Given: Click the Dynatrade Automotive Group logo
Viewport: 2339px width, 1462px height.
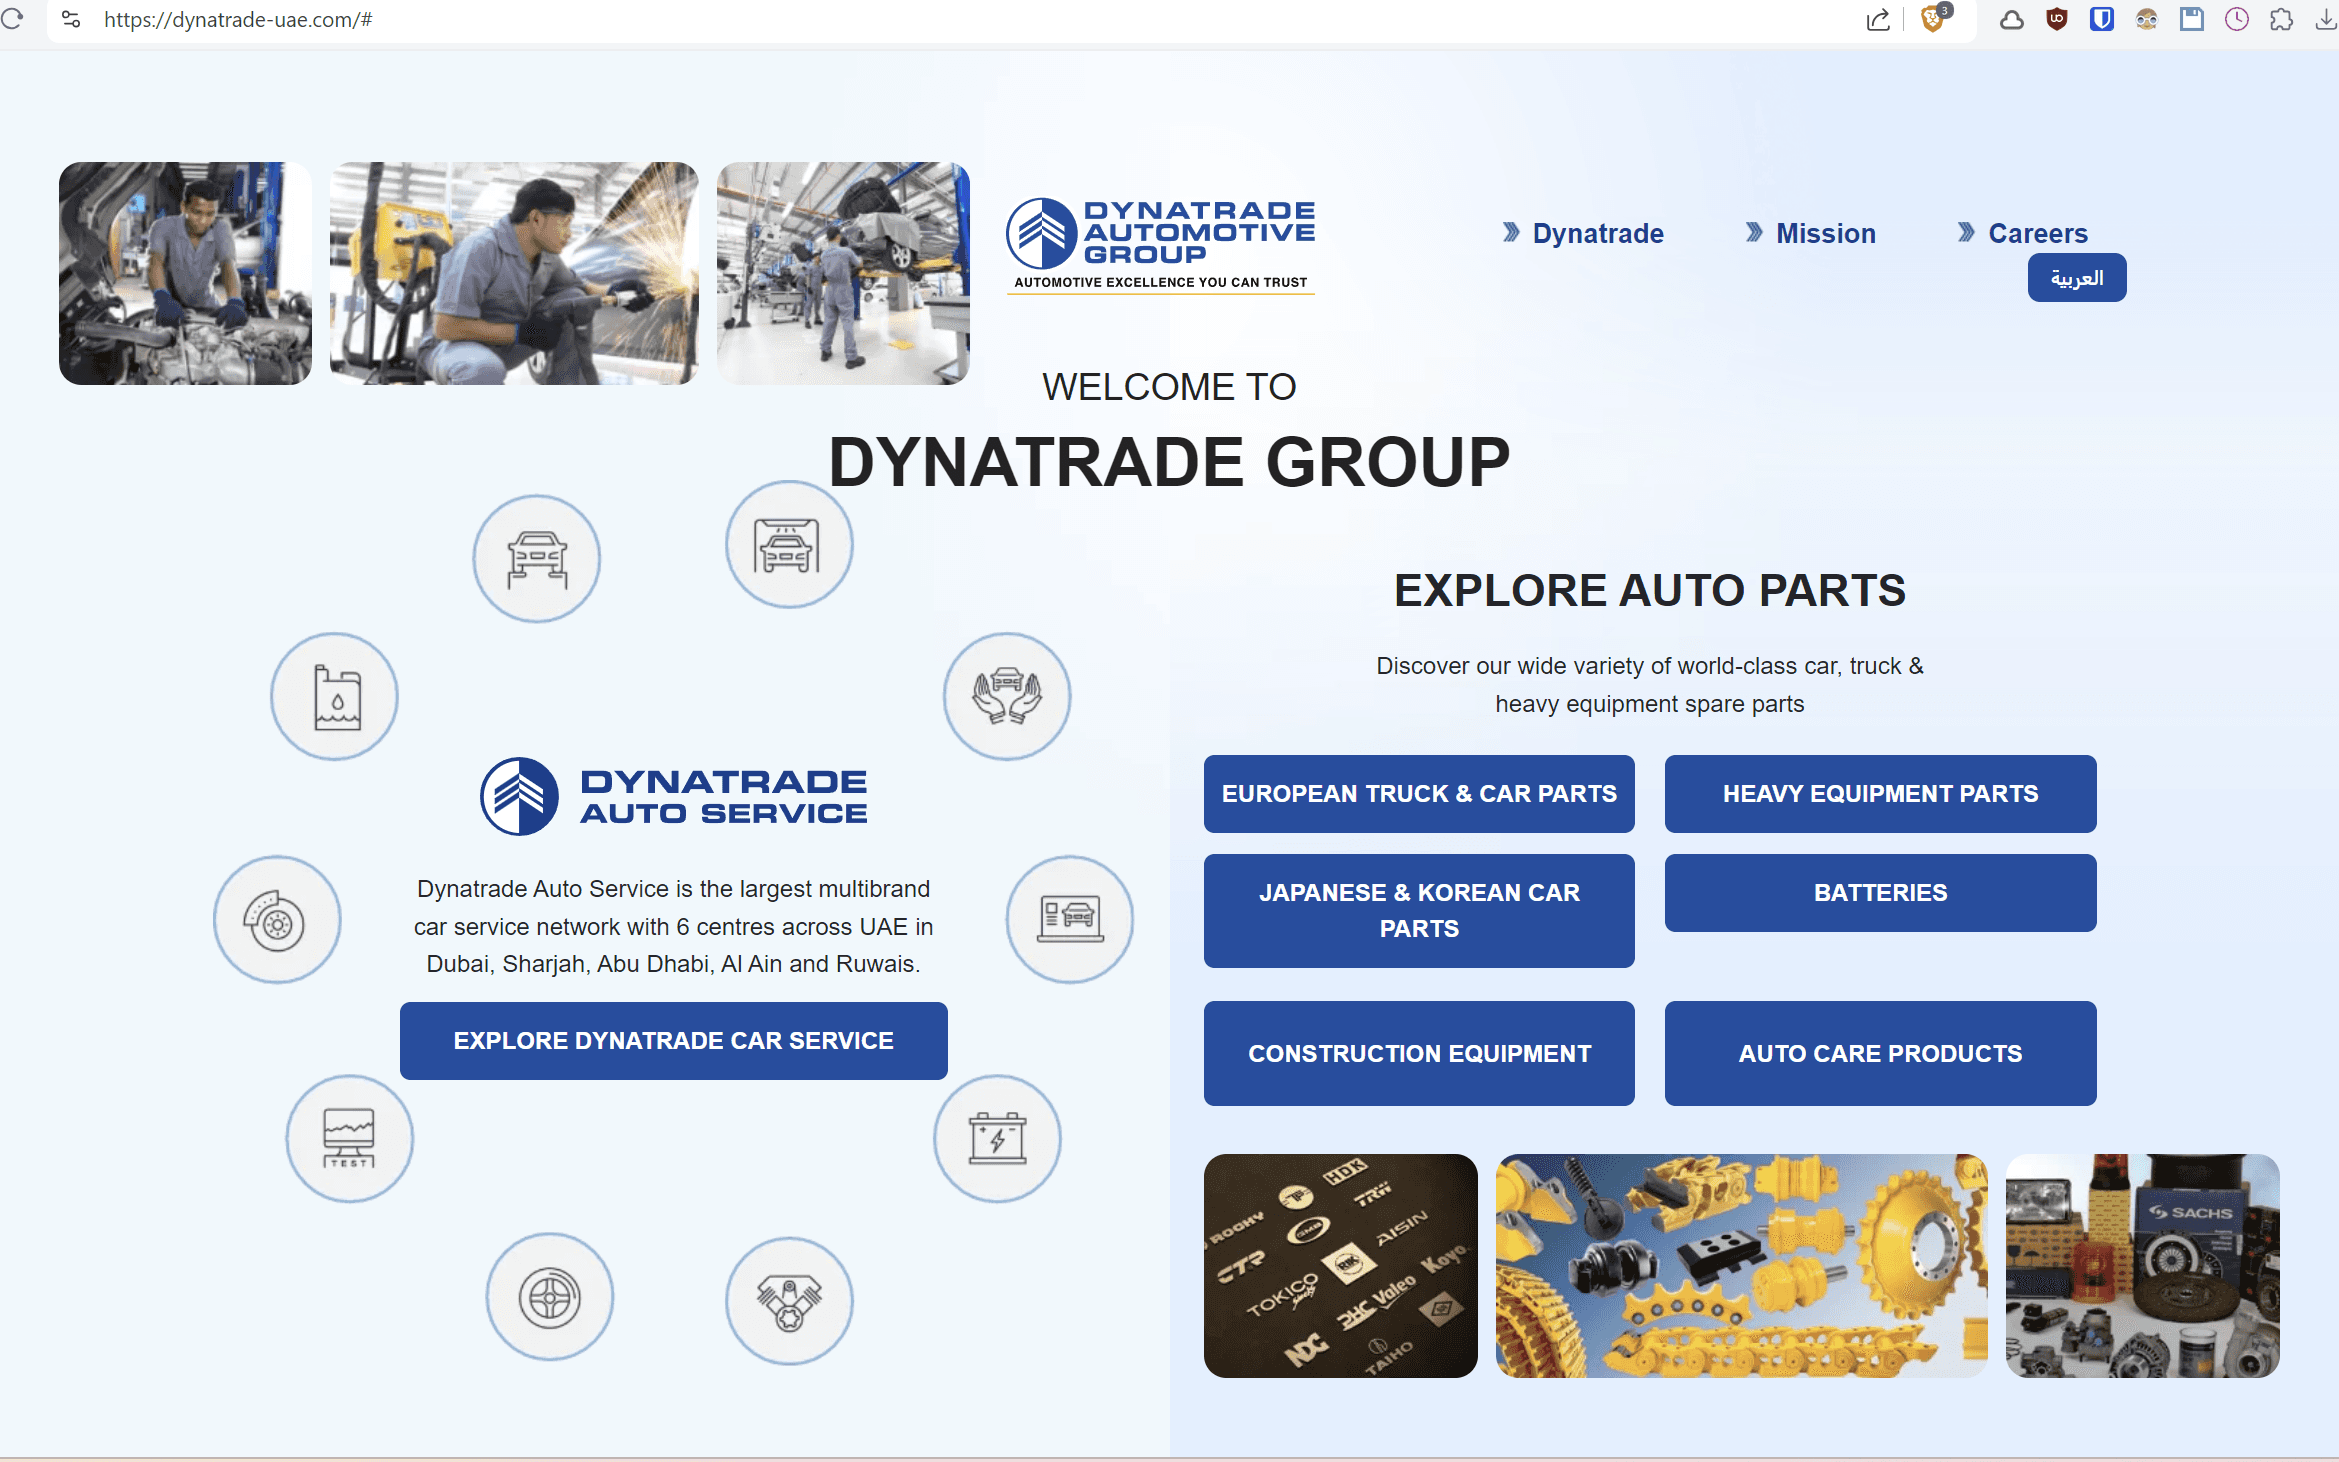Looking at the screenshot, I should point(1161,245).
